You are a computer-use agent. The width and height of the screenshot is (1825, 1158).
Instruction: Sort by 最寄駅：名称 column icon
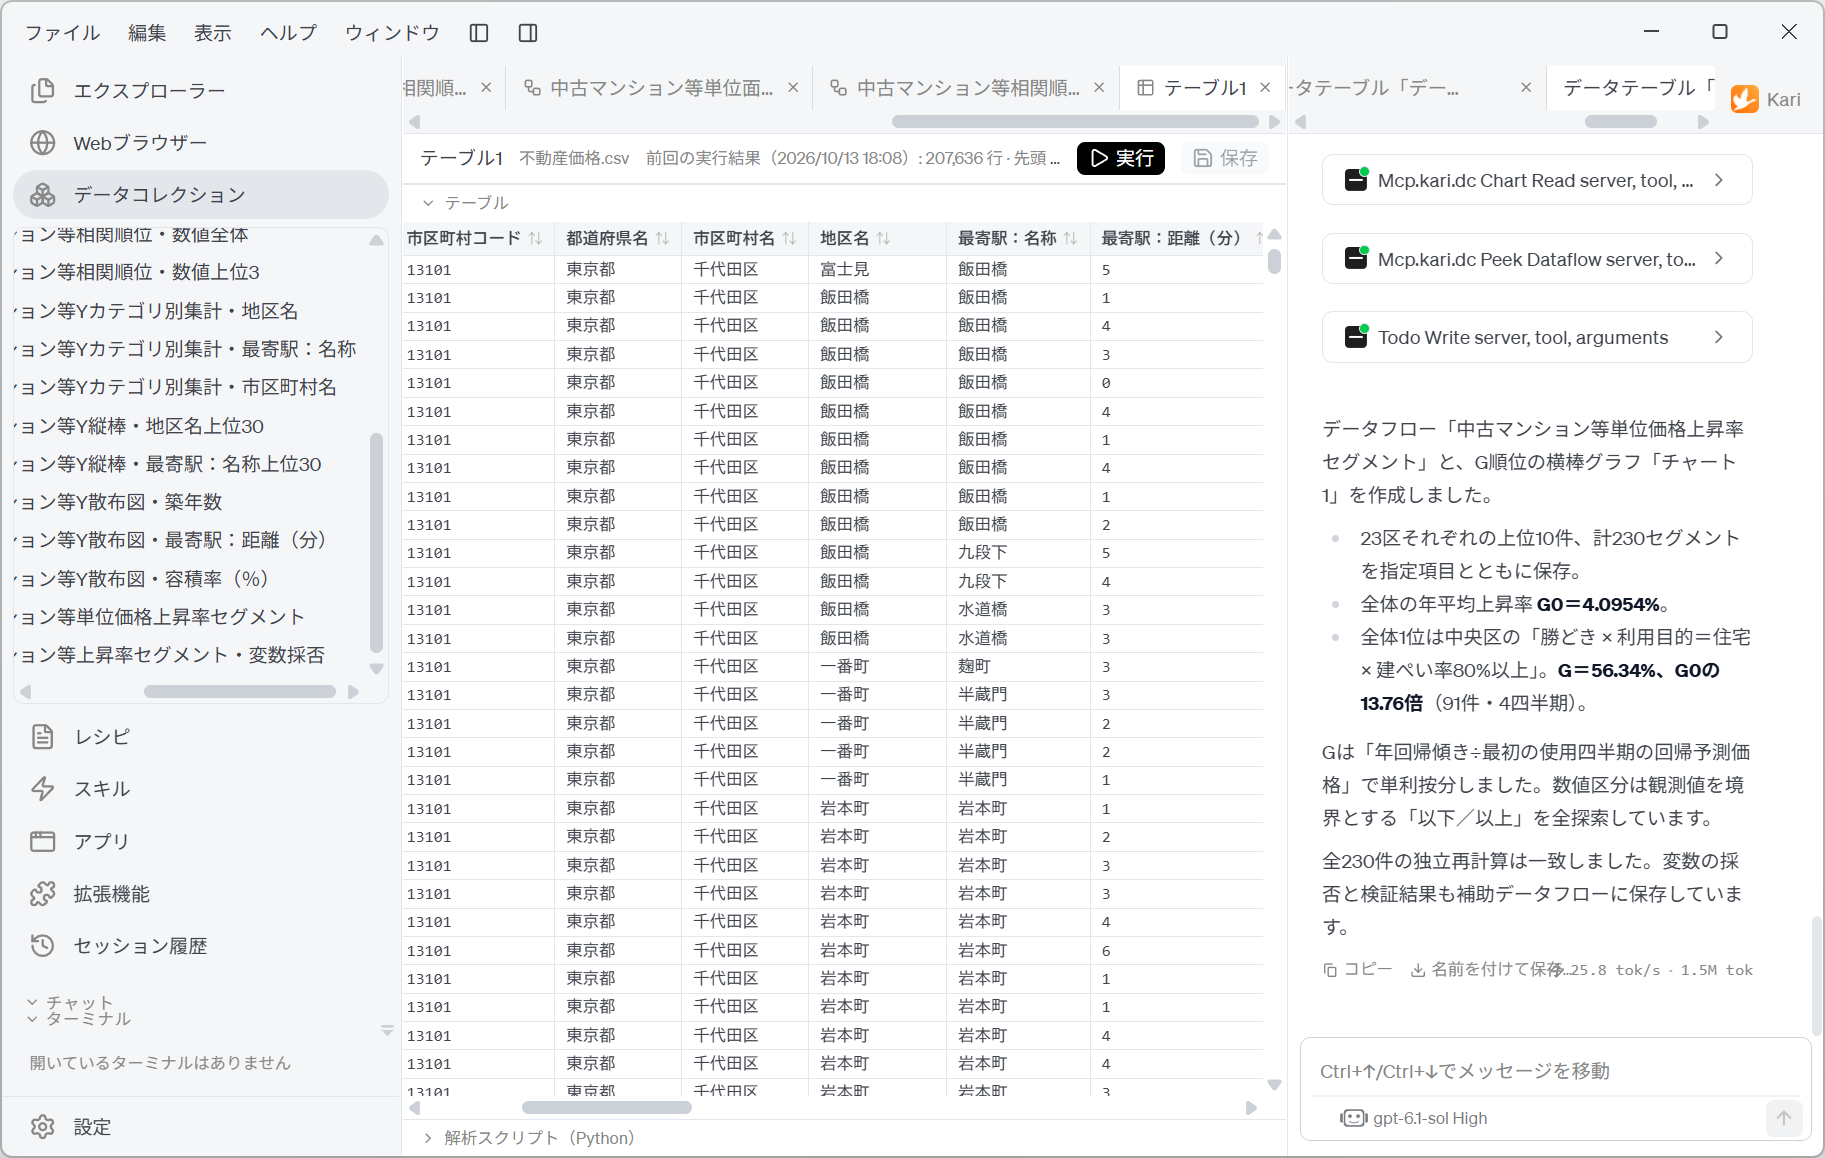coord(1071,238)
